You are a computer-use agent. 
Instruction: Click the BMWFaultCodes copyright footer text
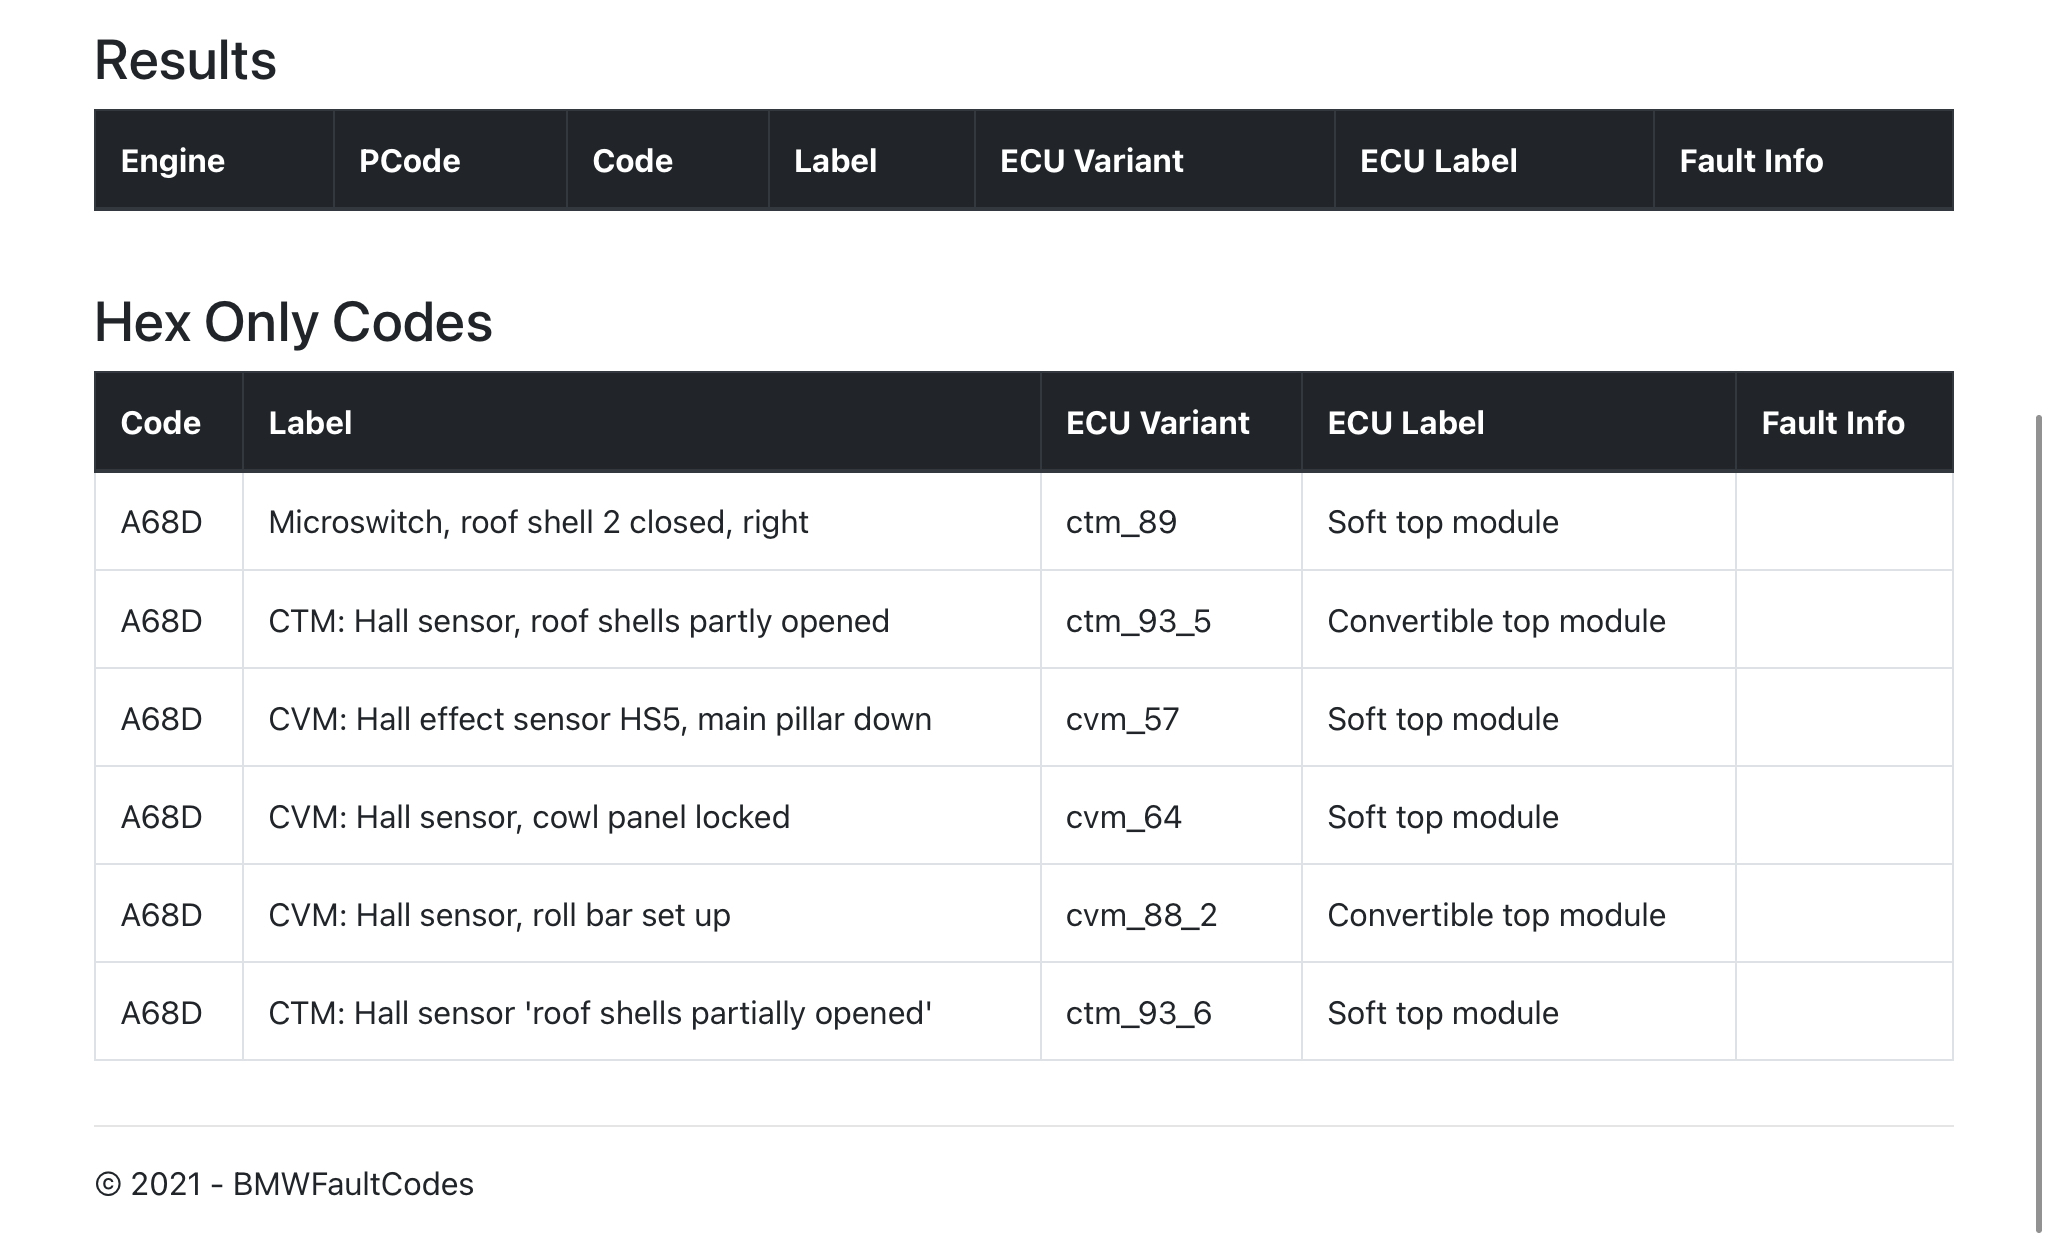284,1184
